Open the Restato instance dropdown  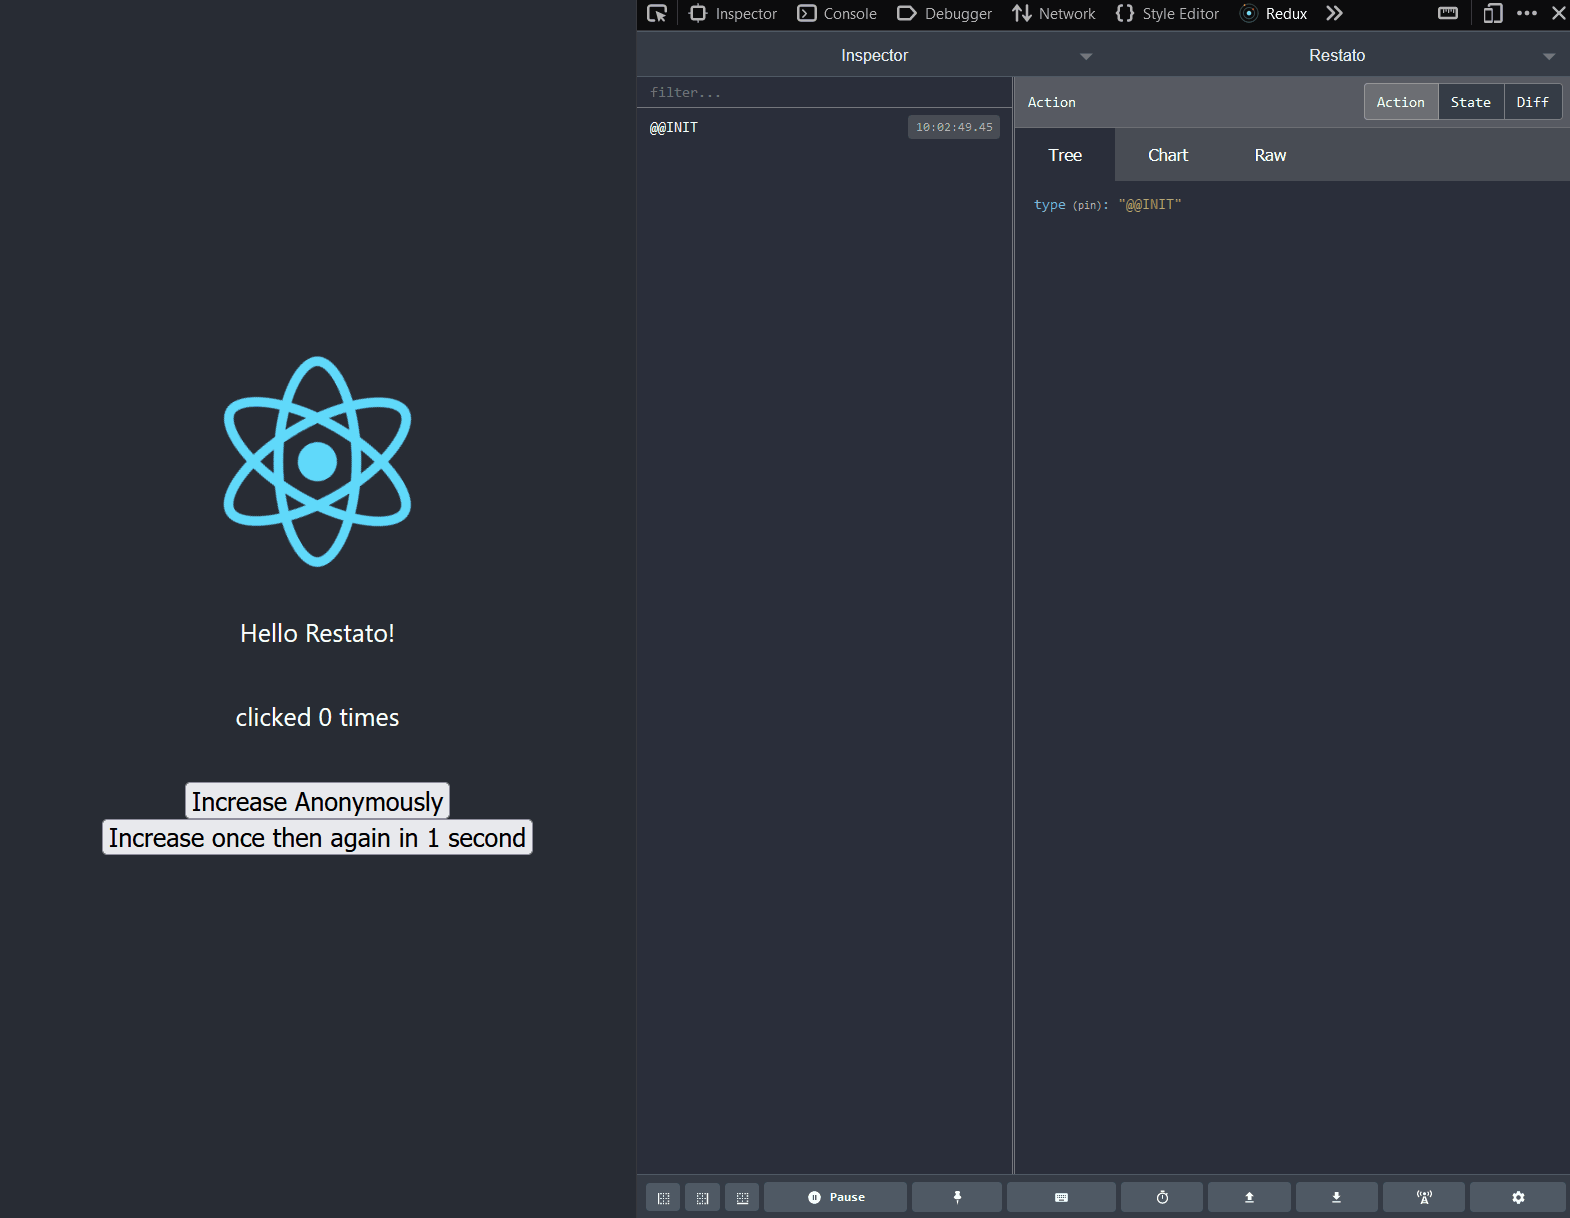[x=1337, y=55]
